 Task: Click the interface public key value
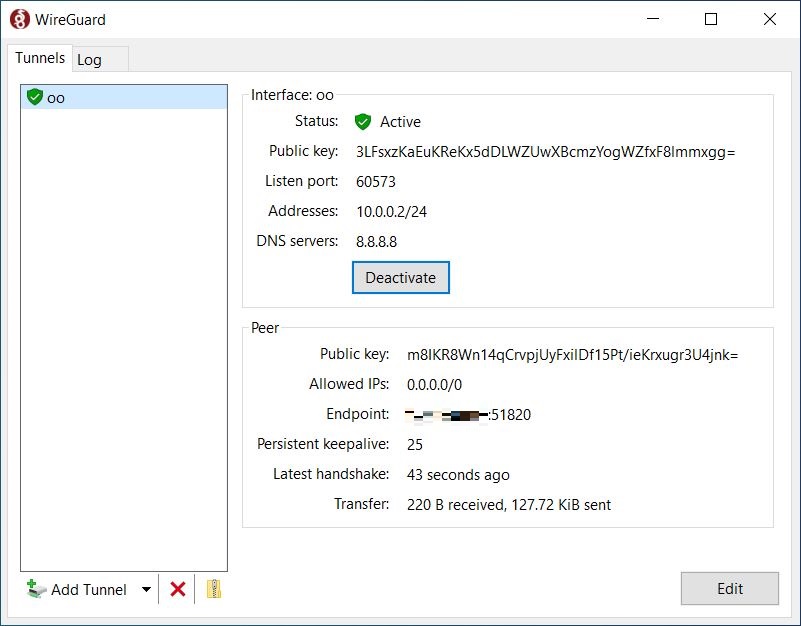(545, 152)
